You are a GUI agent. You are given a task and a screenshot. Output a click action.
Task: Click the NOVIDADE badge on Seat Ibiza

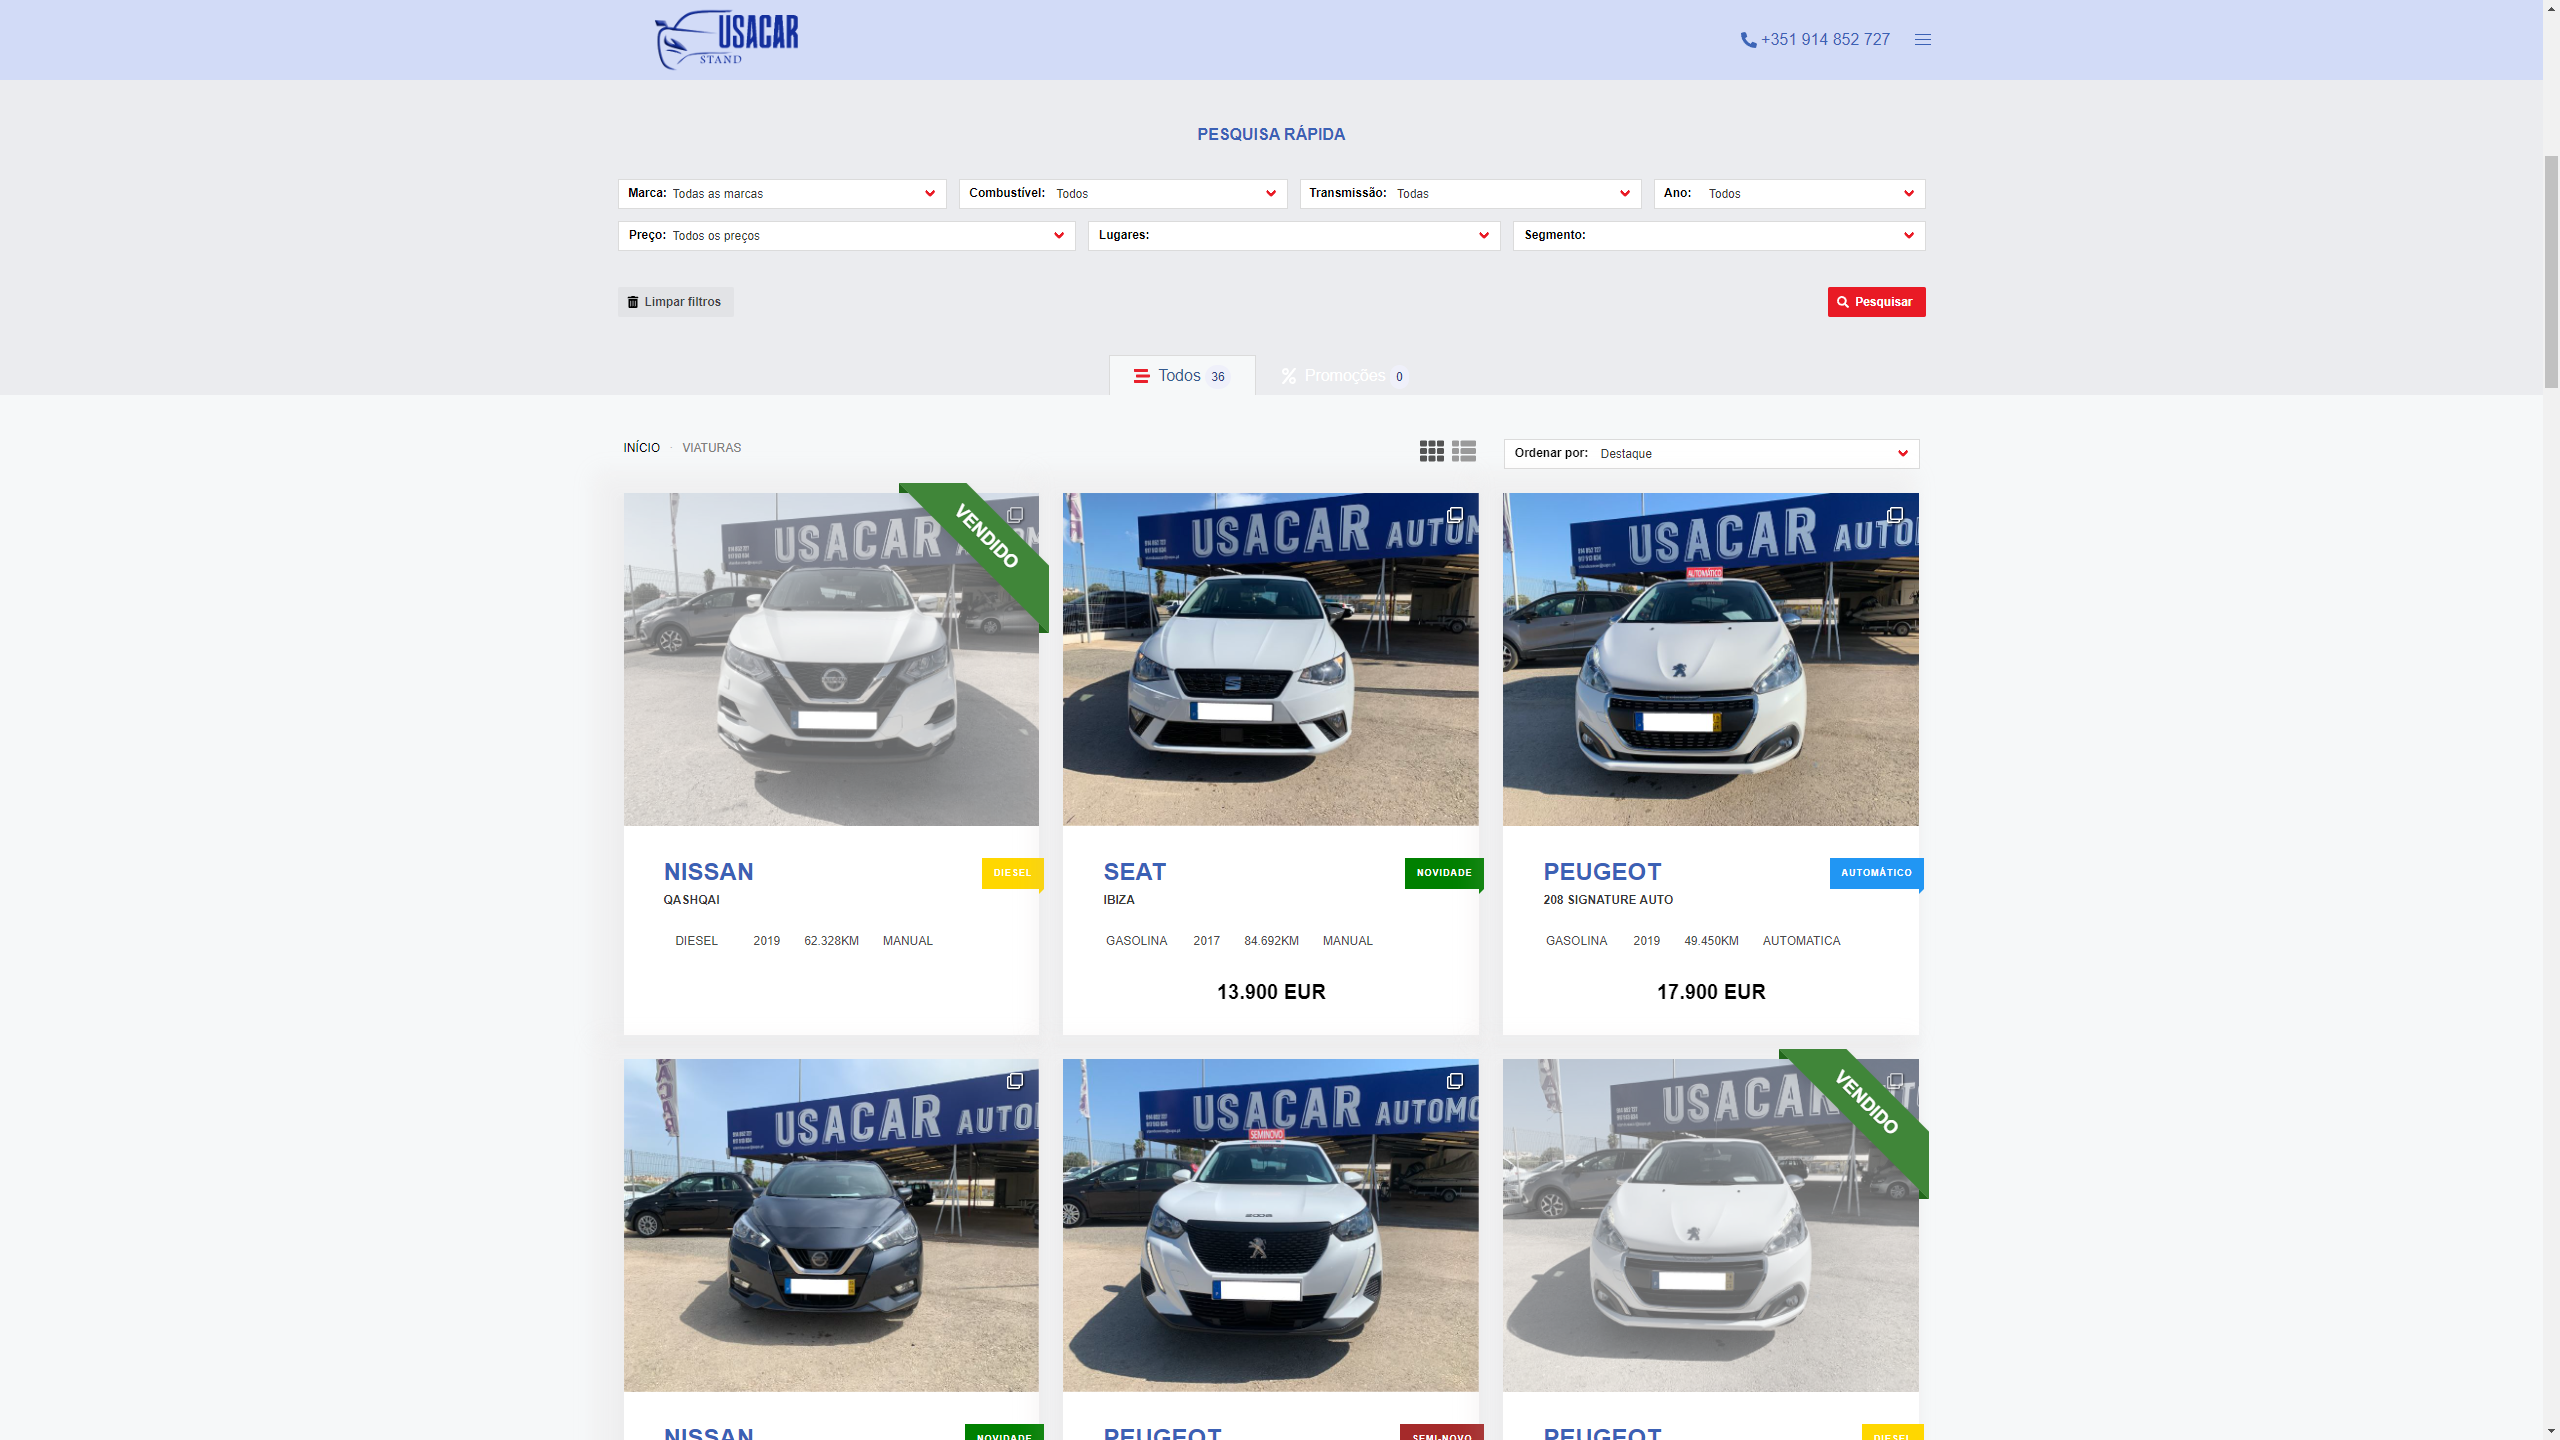point(1444,873)
